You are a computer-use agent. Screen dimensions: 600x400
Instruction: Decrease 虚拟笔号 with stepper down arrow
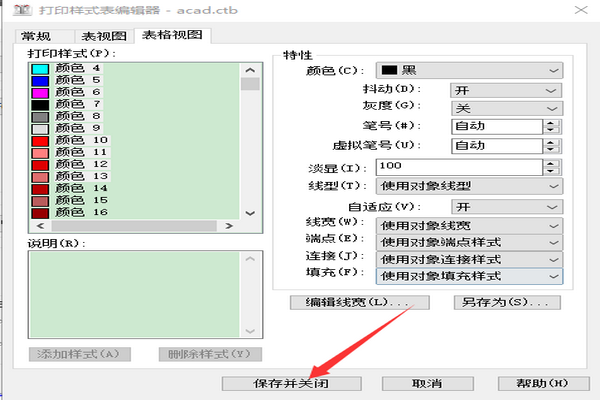coord(551,150)
